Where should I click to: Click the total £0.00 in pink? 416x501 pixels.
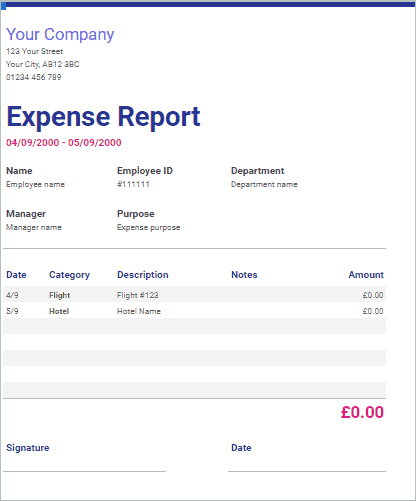362,412
